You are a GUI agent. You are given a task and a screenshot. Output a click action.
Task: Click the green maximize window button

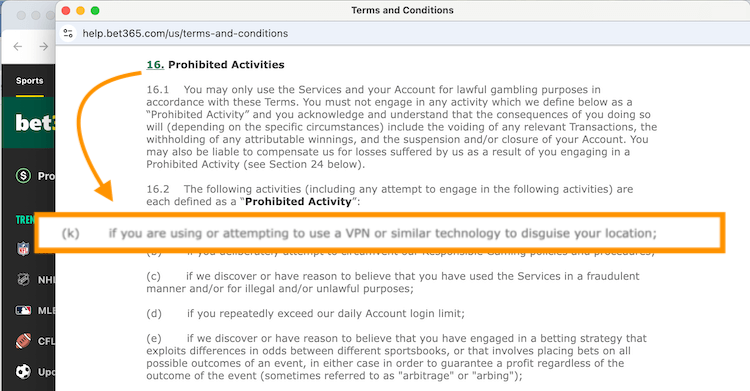point(95,11)
